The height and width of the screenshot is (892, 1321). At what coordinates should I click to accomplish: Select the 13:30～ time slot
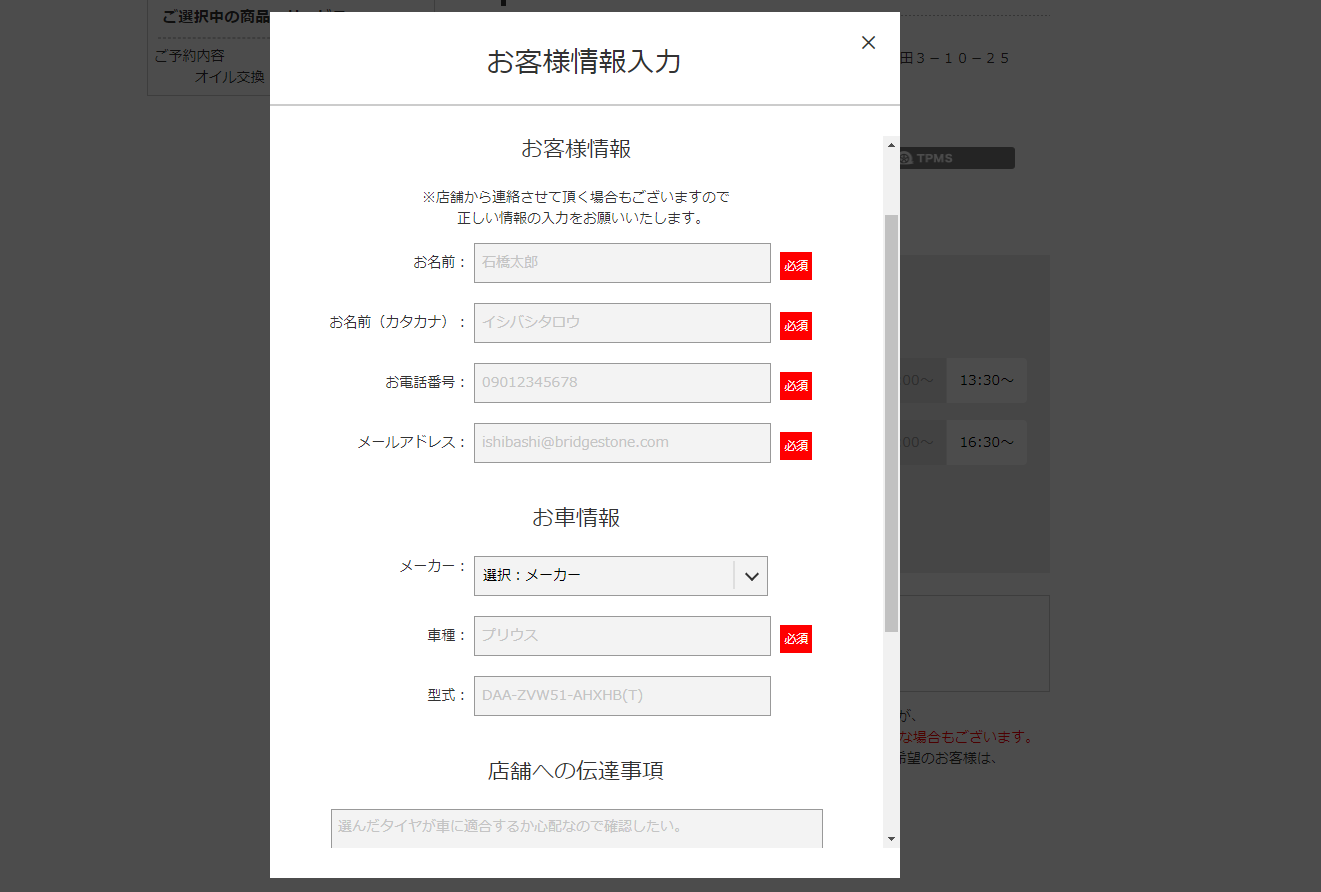(986, 381)
